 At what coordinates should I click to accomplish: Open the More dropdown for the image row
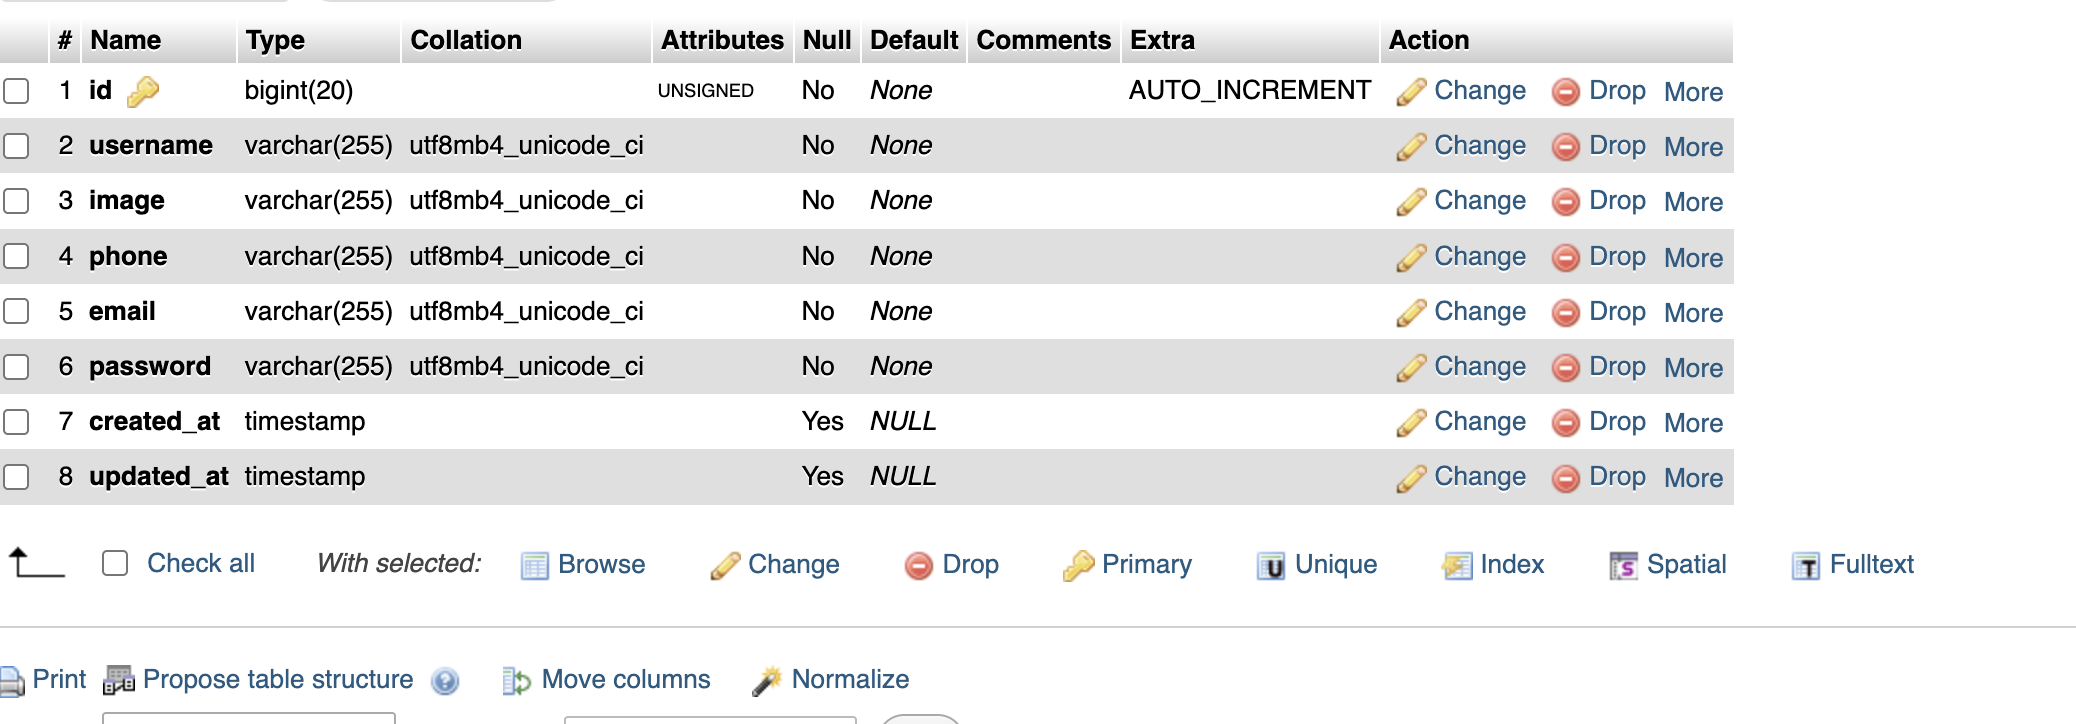tap(1693, 202)
